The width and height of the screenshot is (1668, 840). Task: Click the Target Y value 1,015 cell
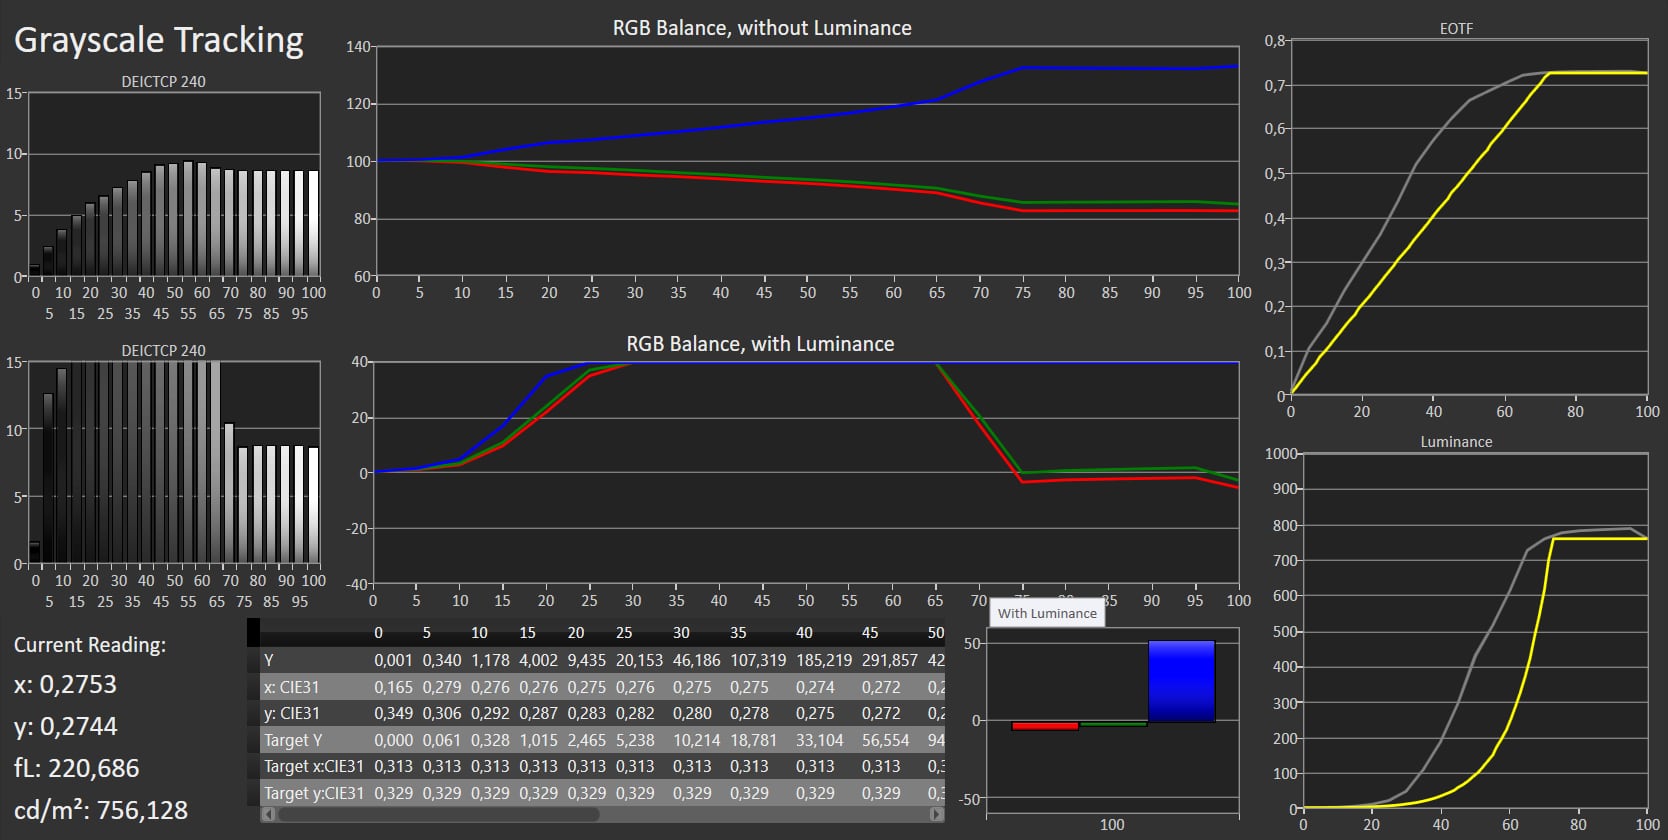[538, 740]
